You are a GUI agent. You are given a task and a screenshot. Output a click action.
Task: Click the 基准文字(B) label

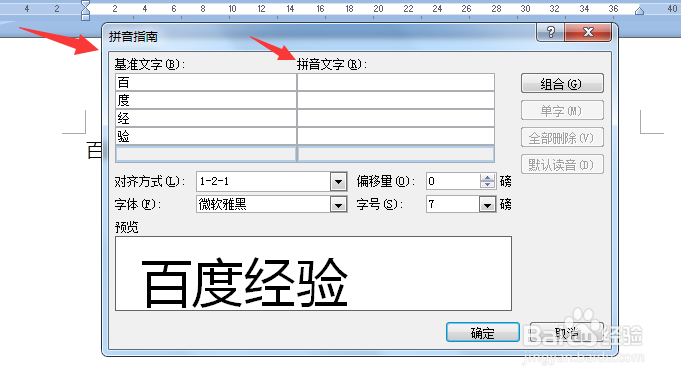tap(150, 65)
